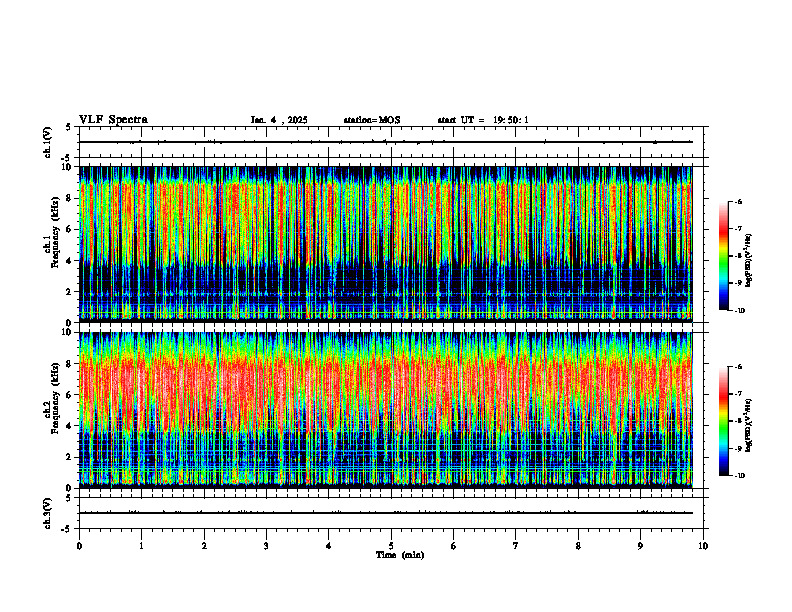Click the ch.1 spectrogram panel
Image resolution: width=792 pixels, height=612 pixels.
point(385,244)
